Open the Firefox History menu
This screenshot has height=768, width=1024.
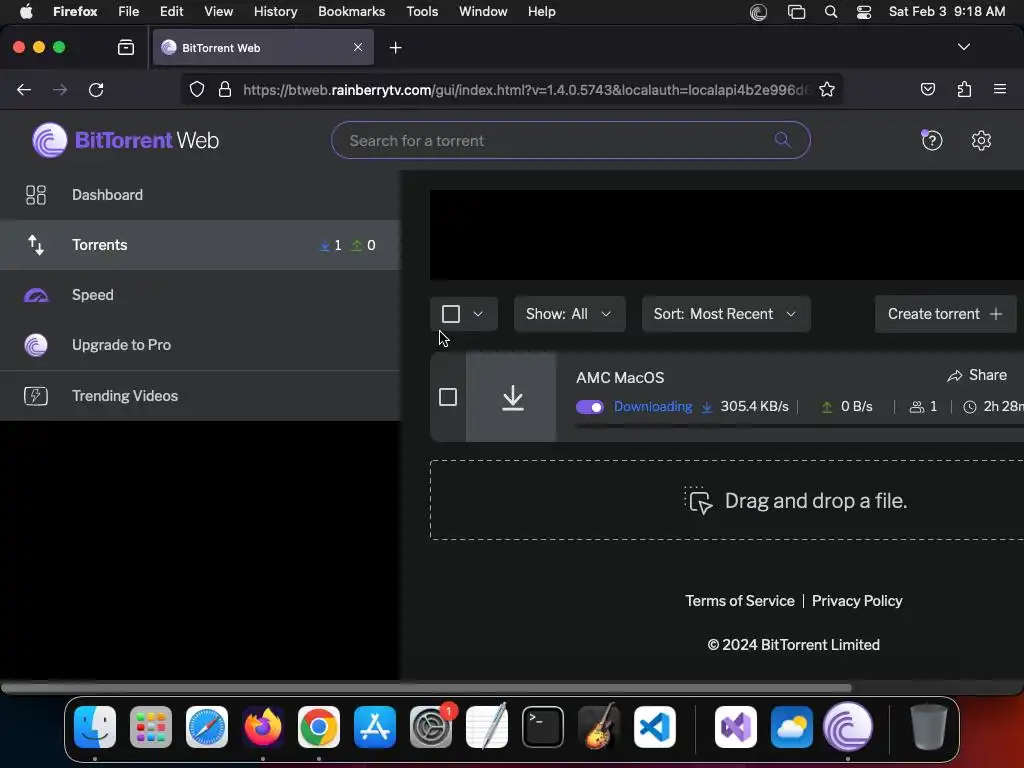275,12
